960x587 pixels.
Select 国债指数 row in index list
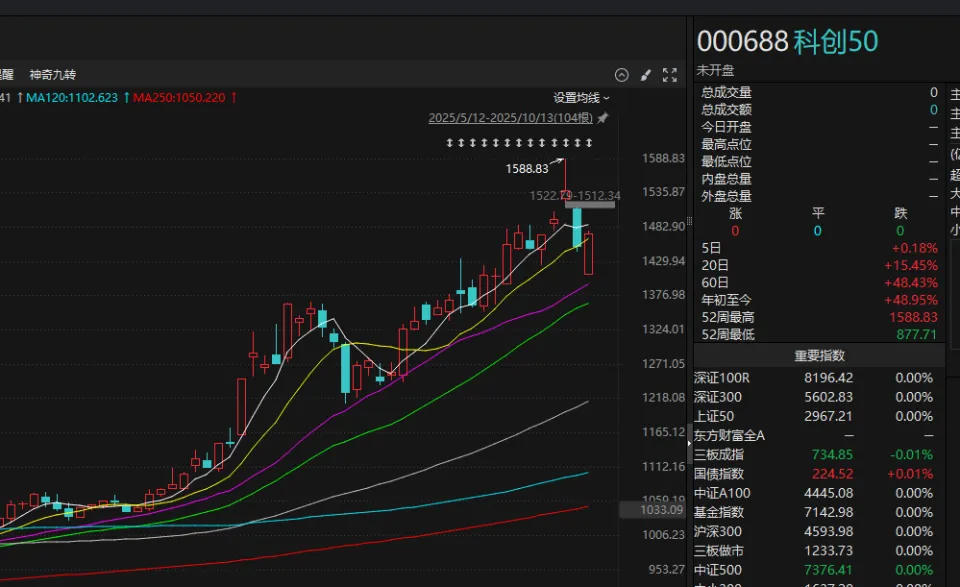click(718, 474)
